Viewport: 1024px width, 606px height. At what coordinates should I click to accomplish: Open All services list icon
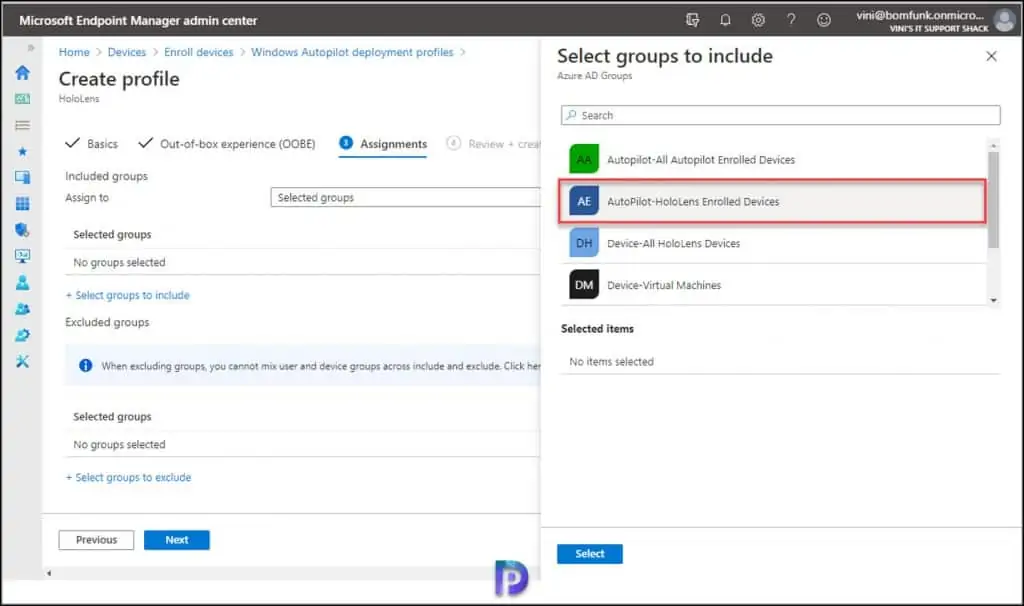coord(22,125)
